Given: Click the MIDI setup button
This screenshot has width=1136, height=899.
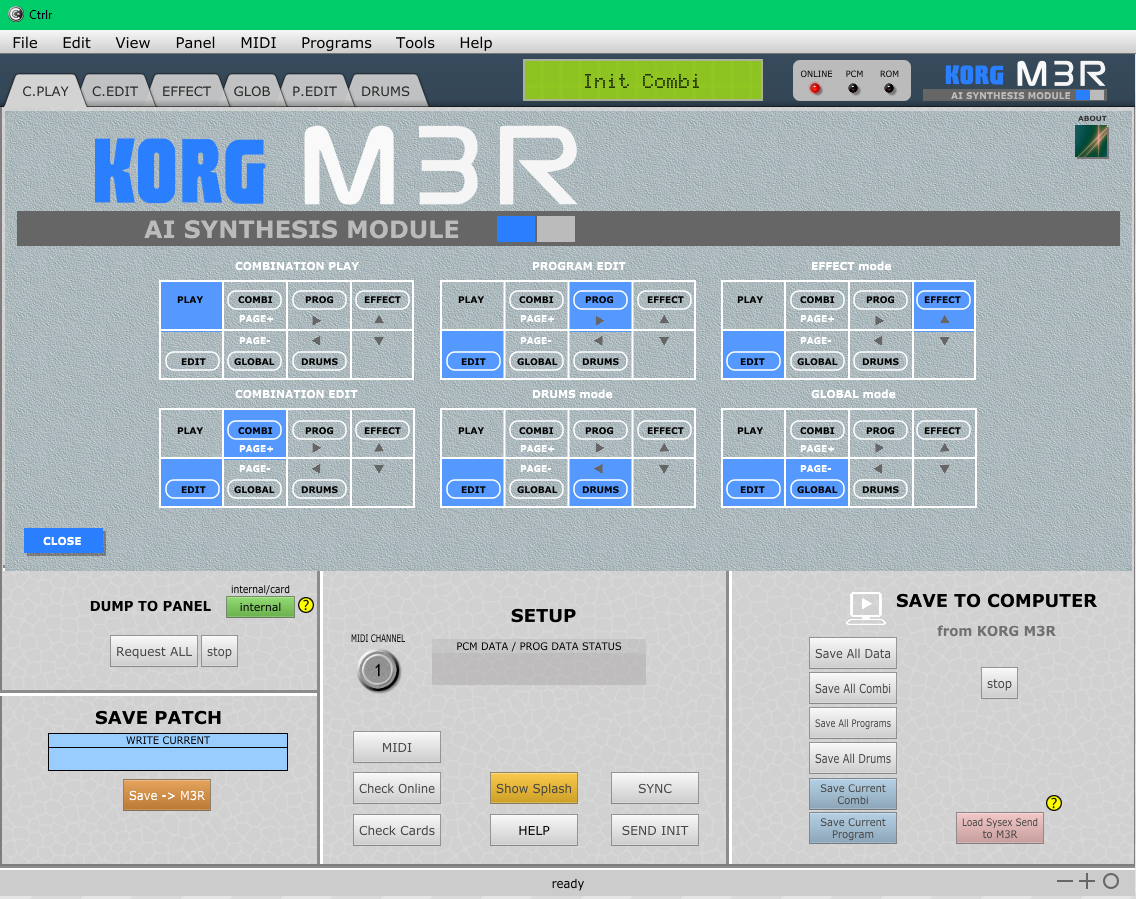Looking at the screenshot, I should click(x=396, y=747).
